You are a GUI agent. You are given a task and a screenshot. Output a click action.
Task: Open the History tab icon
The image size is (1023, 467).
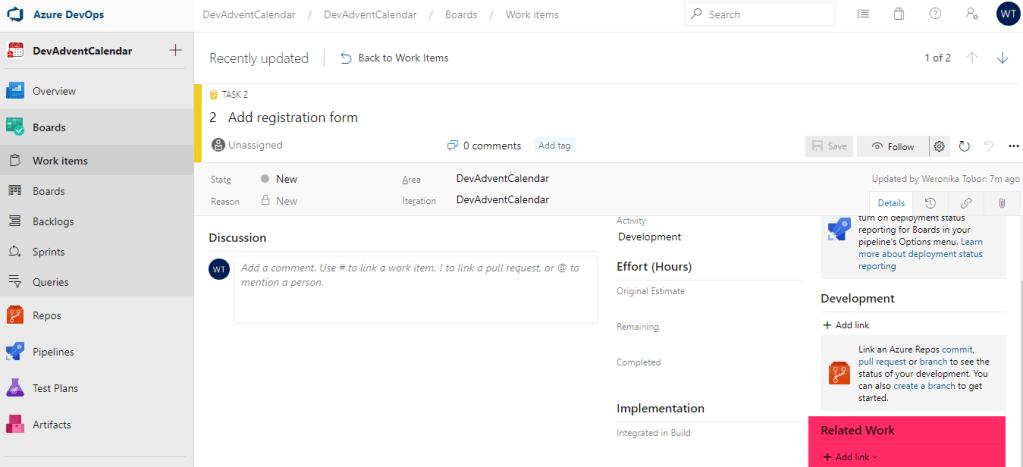coord(930,203)
